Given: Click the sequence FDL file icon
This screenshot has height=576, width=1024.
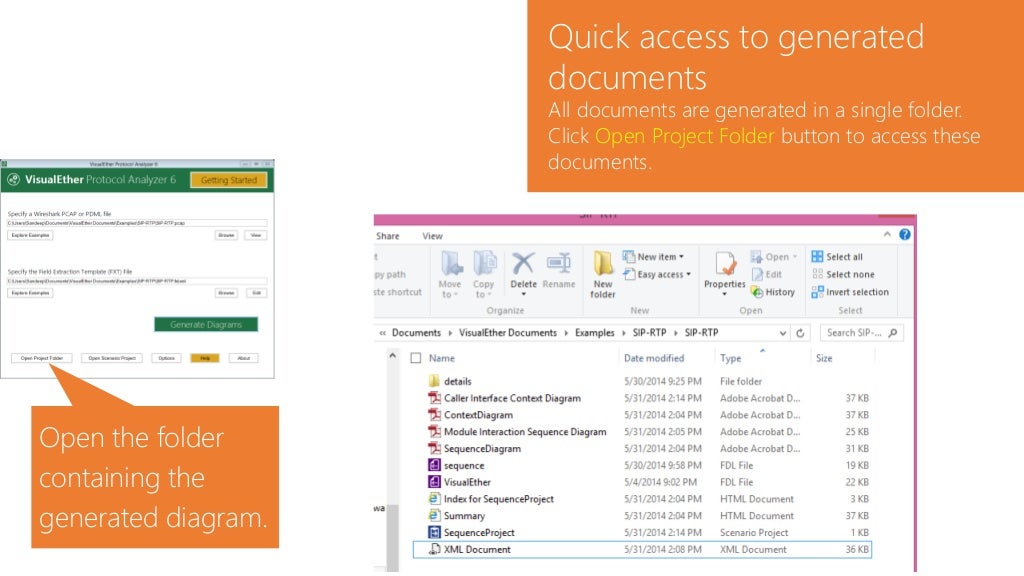Looking at the screenshot, I should pos(434,465).
